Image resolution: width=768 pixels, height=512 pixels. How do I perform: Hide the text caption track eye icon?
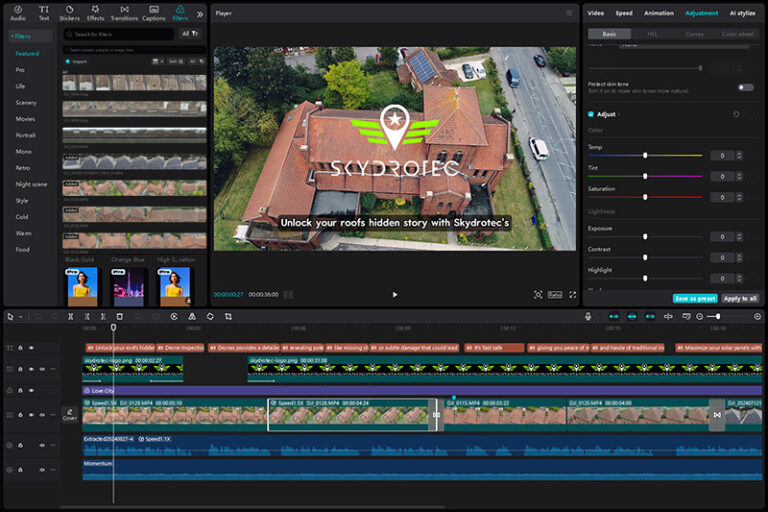pos(31,348)
